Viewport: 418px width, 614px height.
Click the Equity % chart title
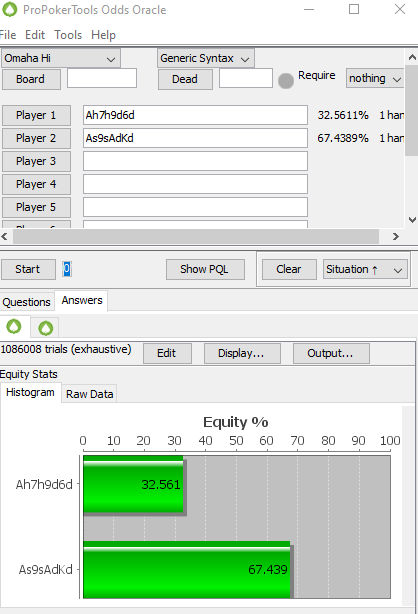(x=235, y=422)
